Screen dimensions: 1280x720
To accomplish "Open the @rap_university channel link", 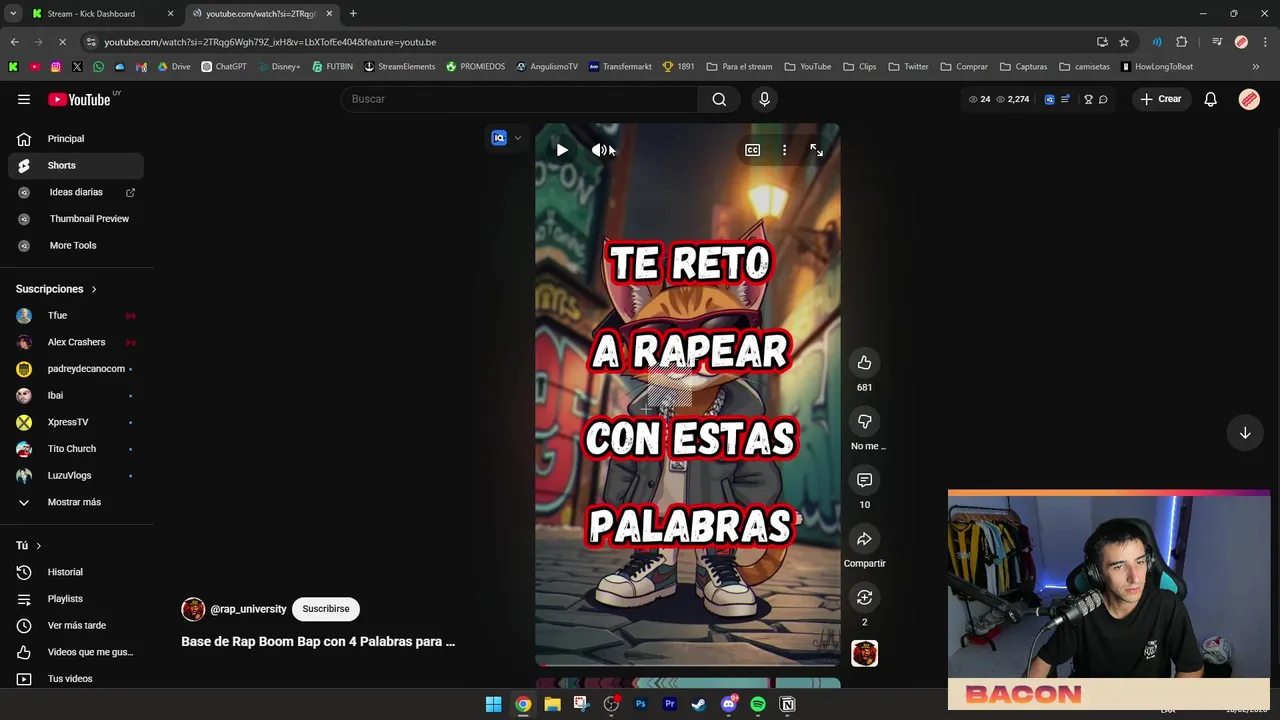I will tap(248, 609).
